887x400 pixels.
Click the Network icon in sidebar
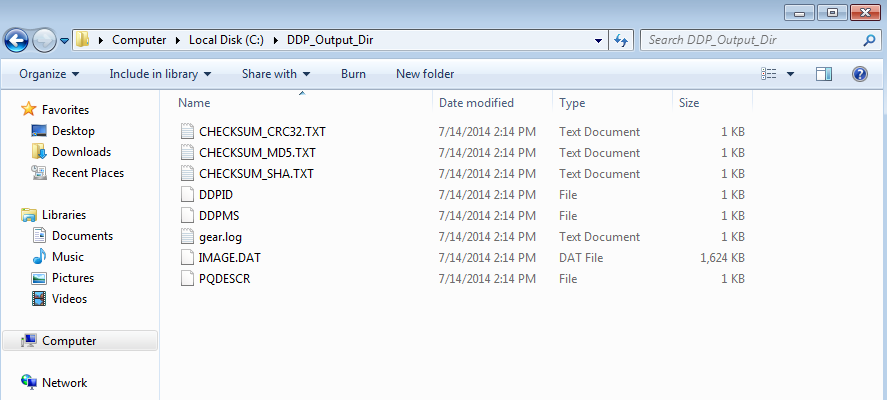point(29,383)
